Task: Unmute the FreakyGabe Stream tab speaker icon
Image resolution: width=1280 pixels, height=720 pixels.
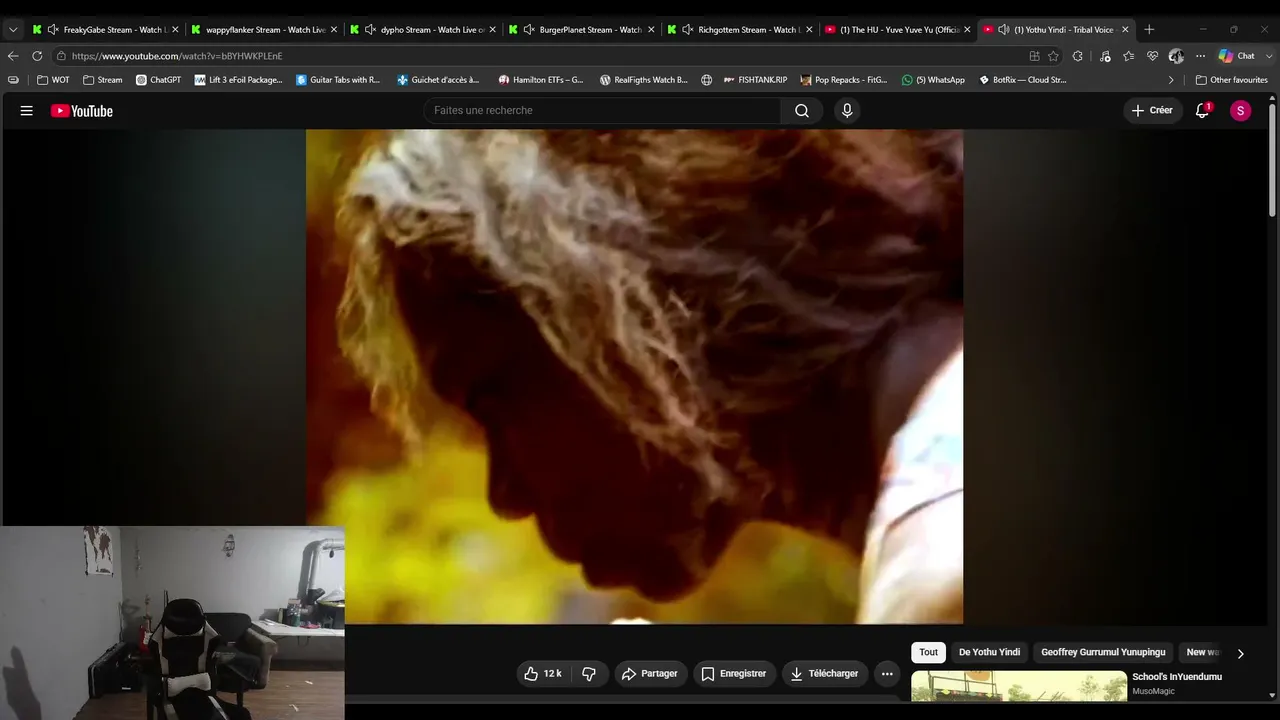Action: pos(53,30)
